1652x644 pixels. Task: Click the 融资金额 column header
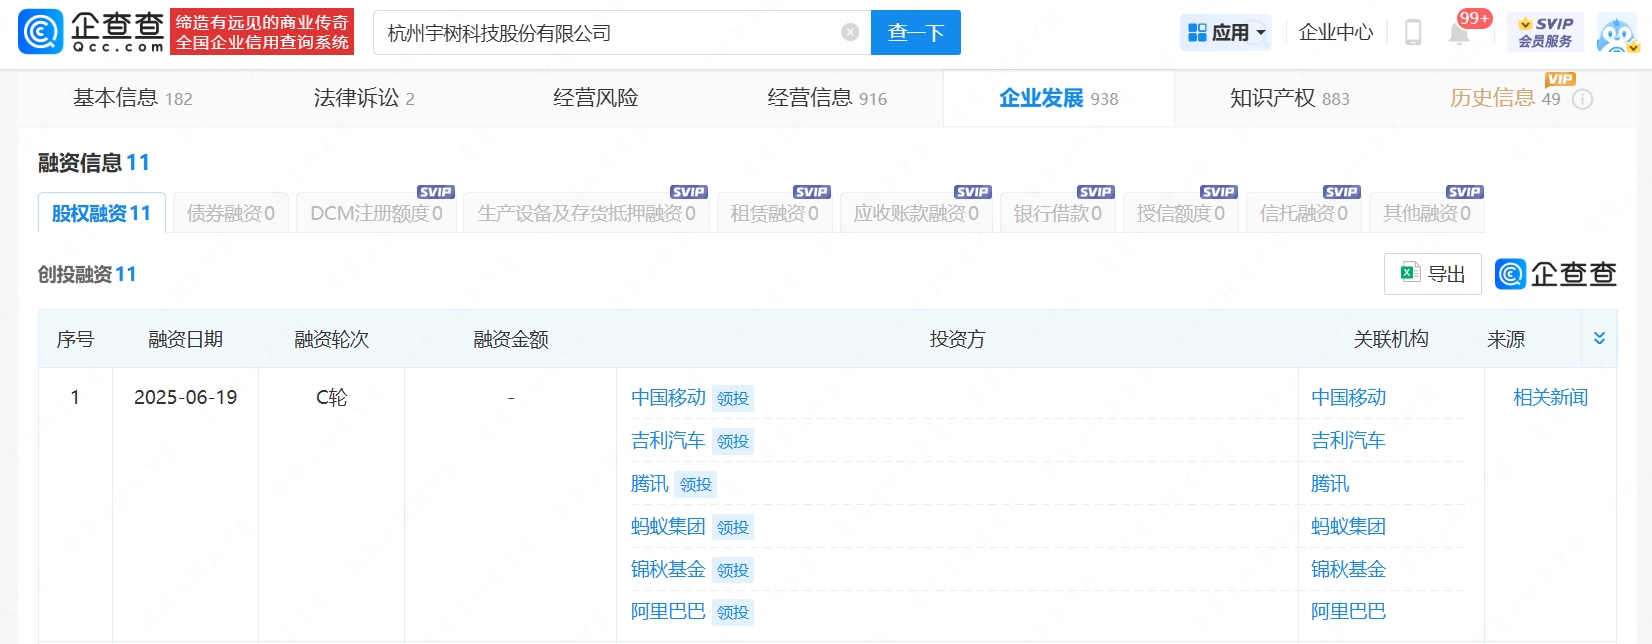tap(511, 339)
